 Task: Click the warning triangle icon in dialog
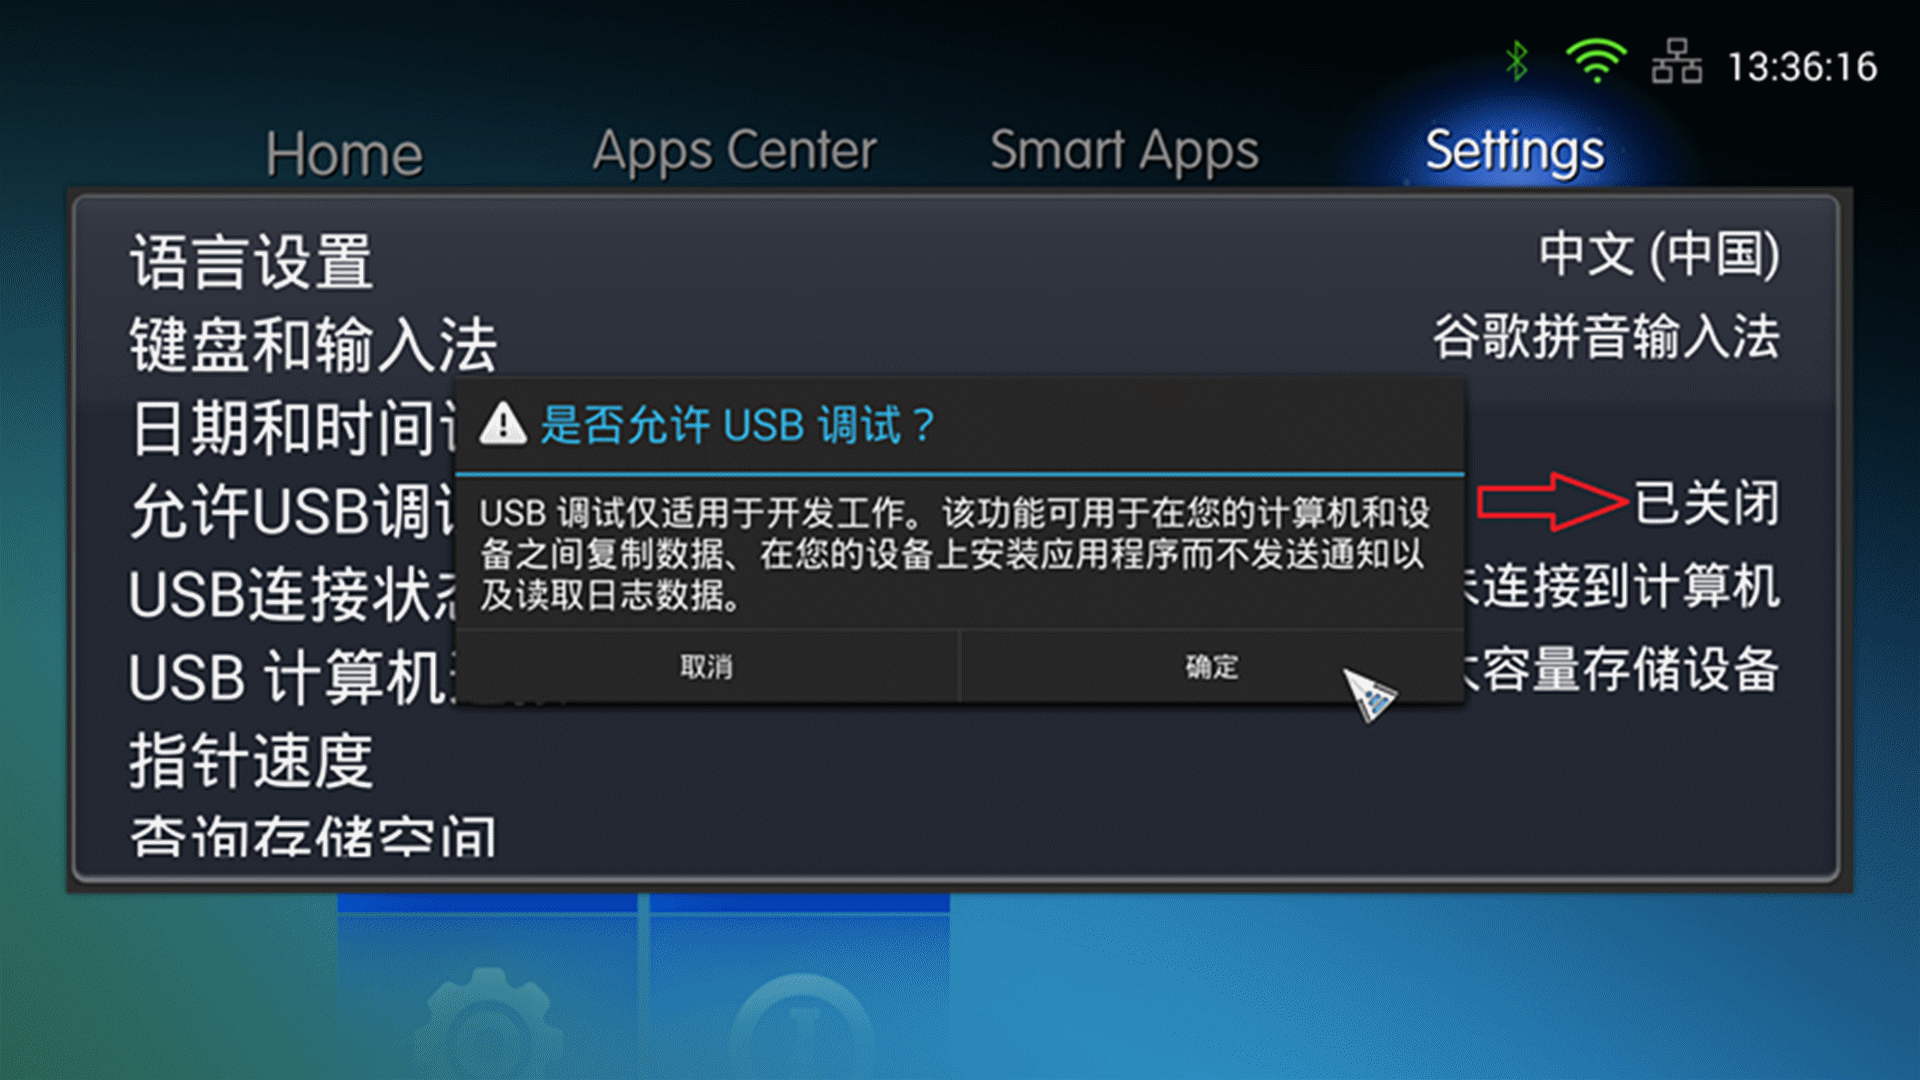pos(503,424)
